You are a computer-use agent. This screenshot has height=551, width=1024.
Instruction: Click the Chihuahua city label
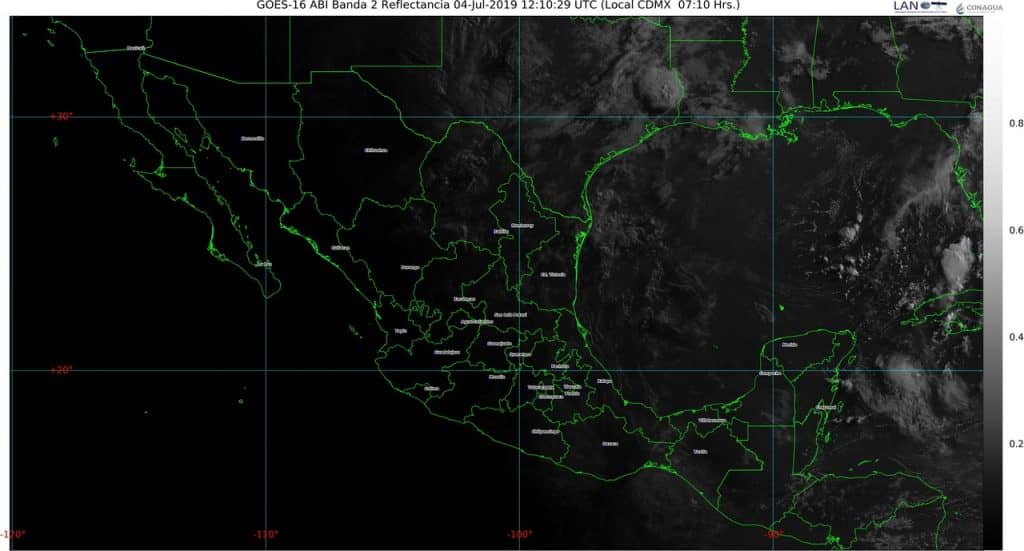[375, 150]
